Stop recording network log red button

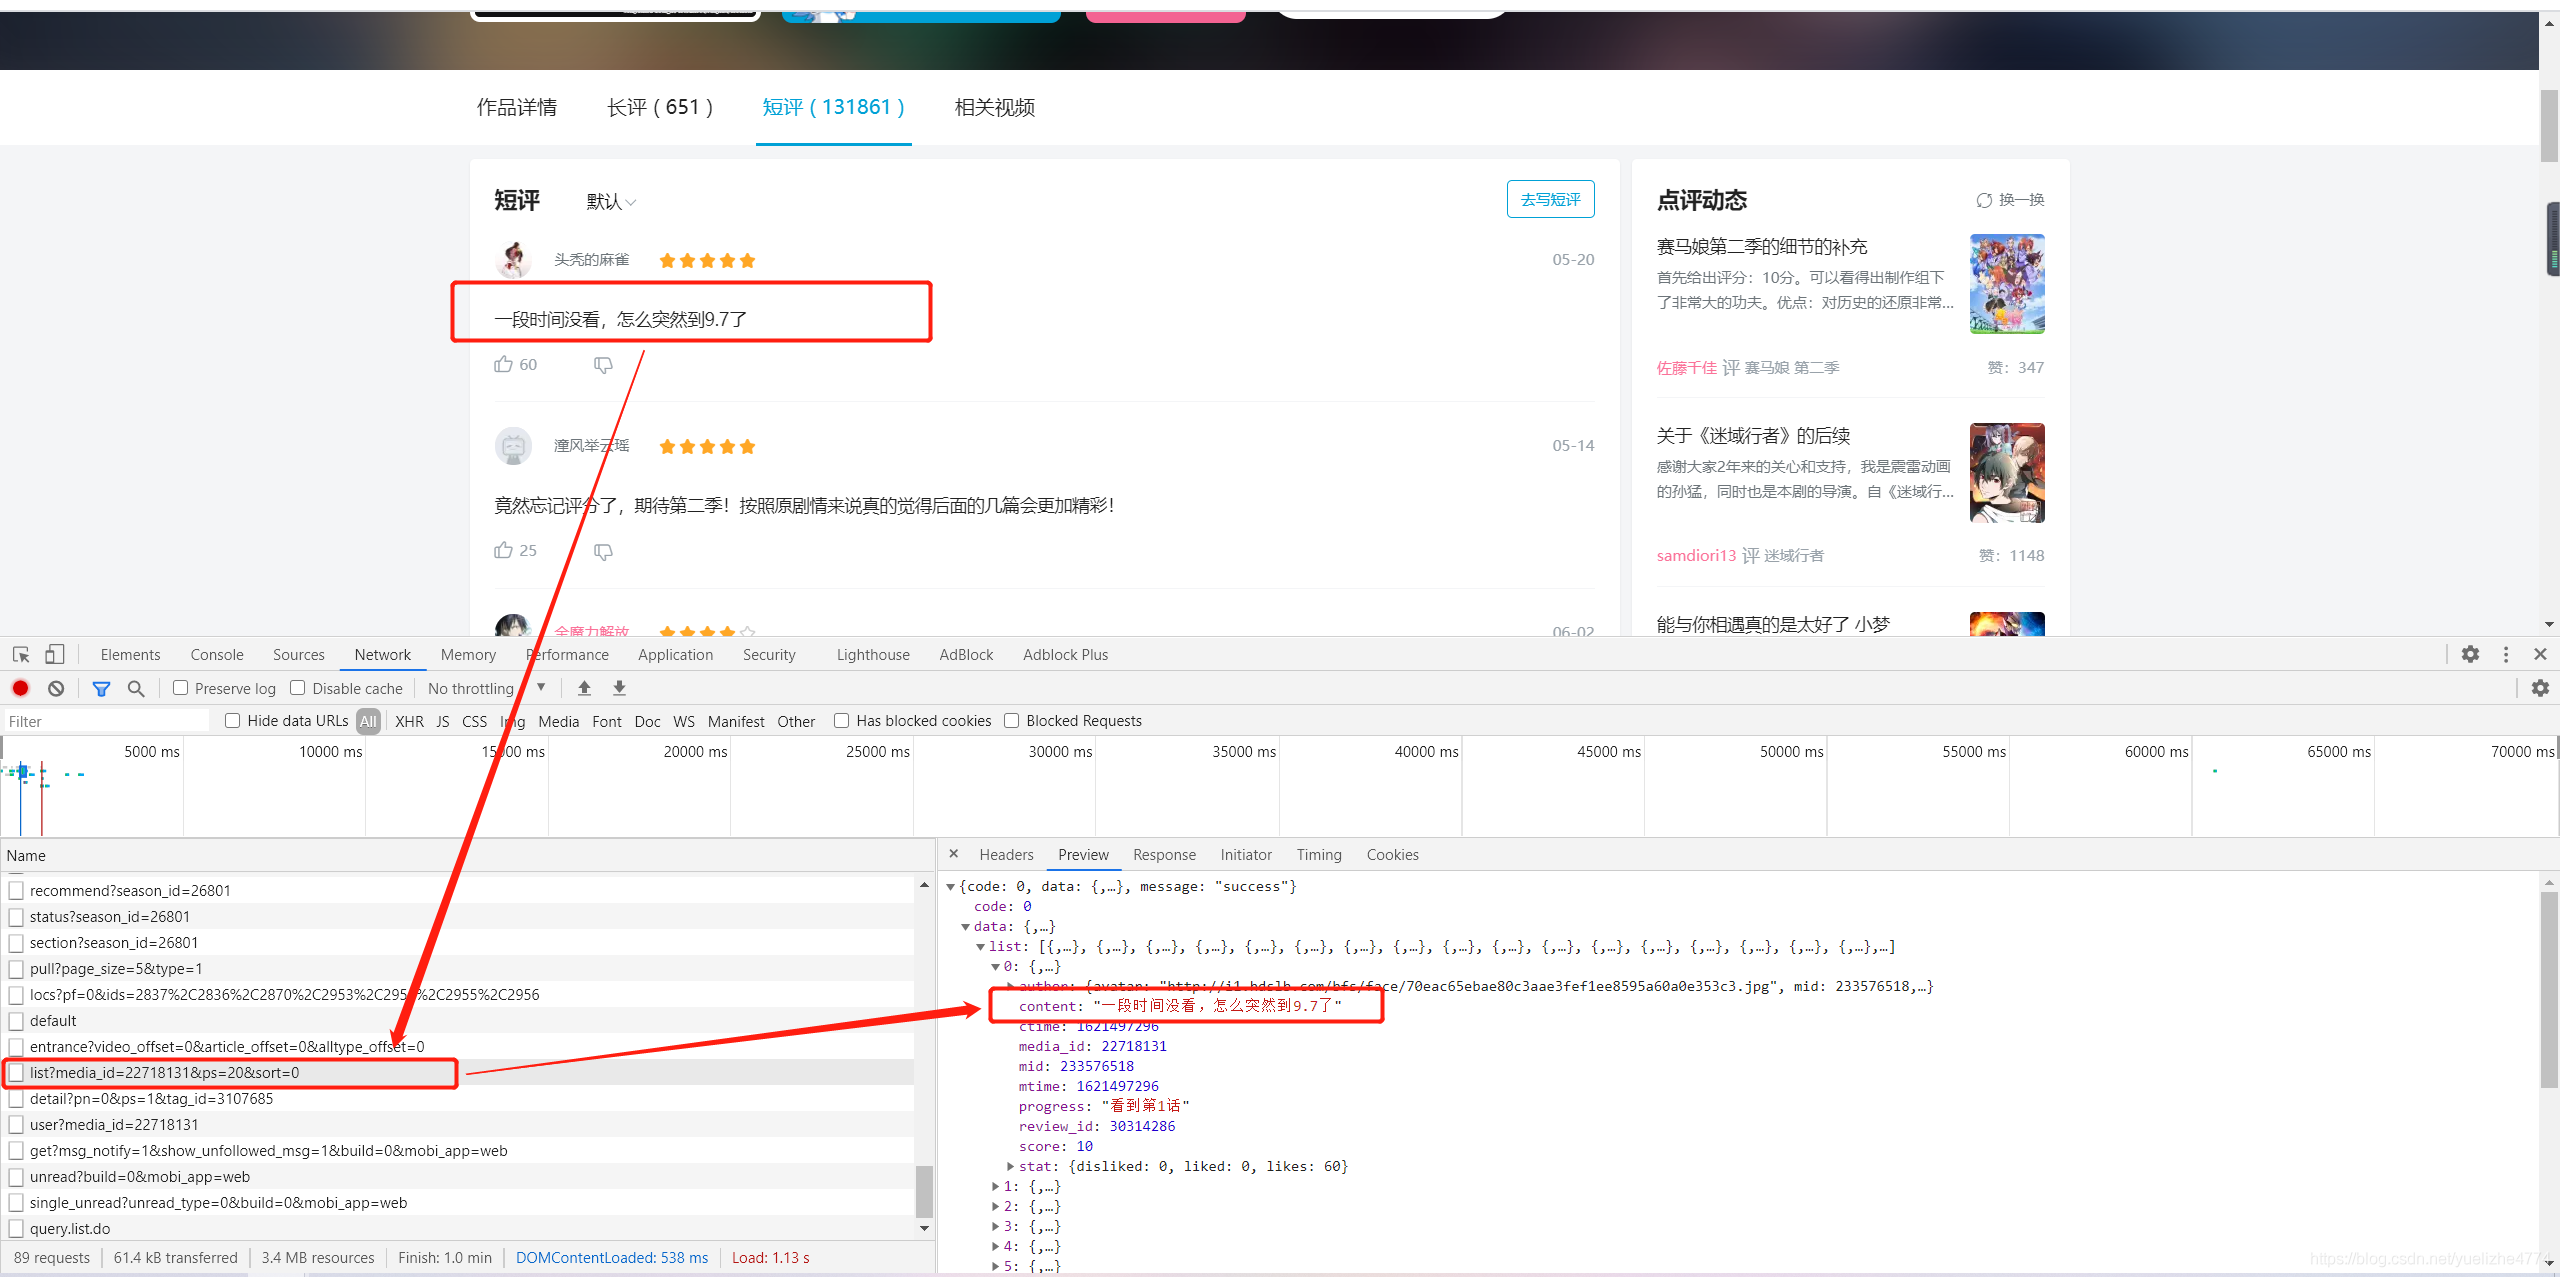(20, 688)
